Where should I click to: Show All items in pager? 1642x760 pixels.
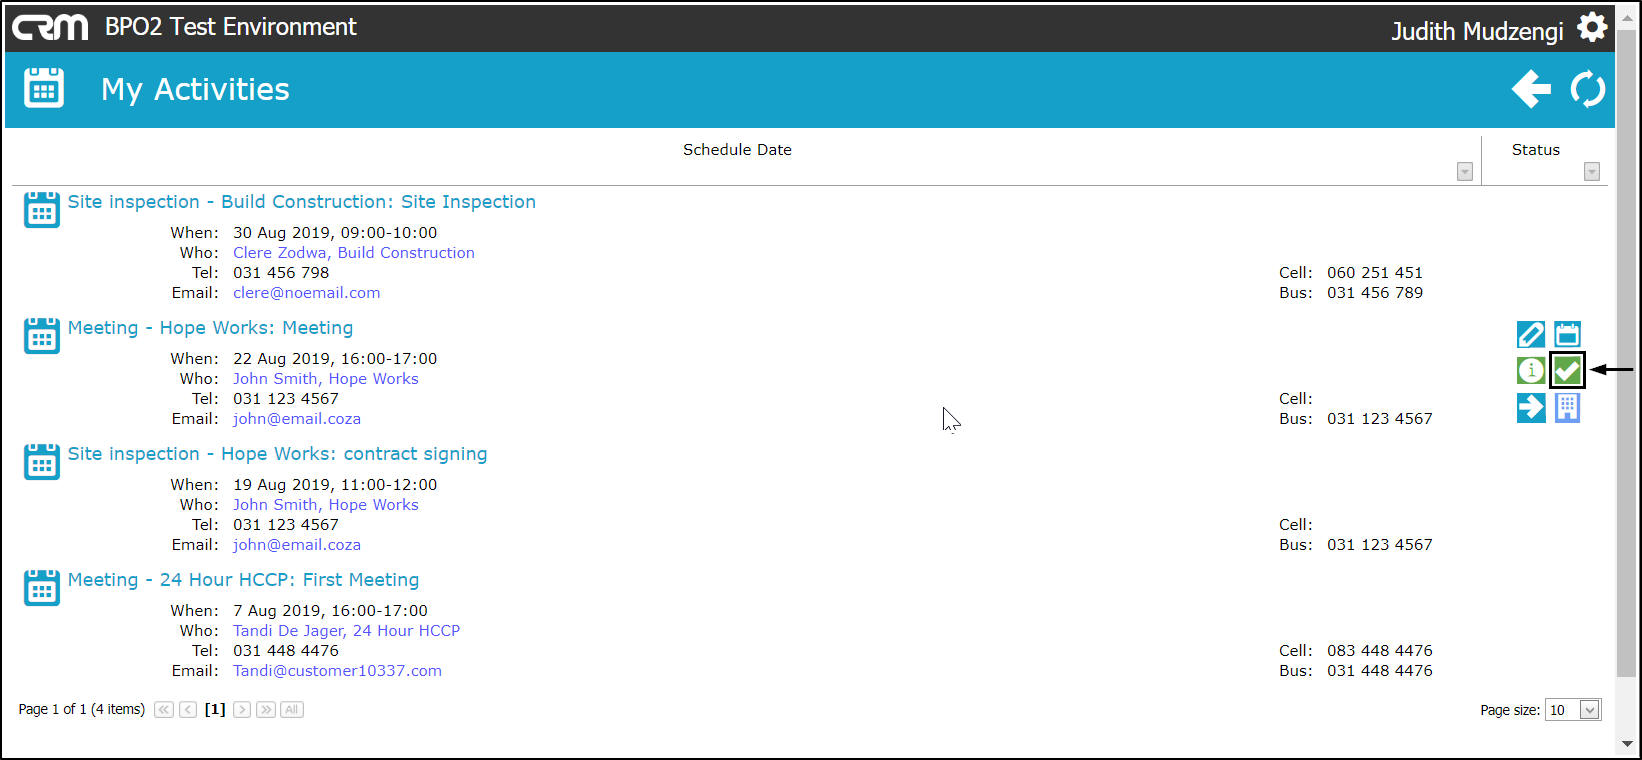(292, 710)
